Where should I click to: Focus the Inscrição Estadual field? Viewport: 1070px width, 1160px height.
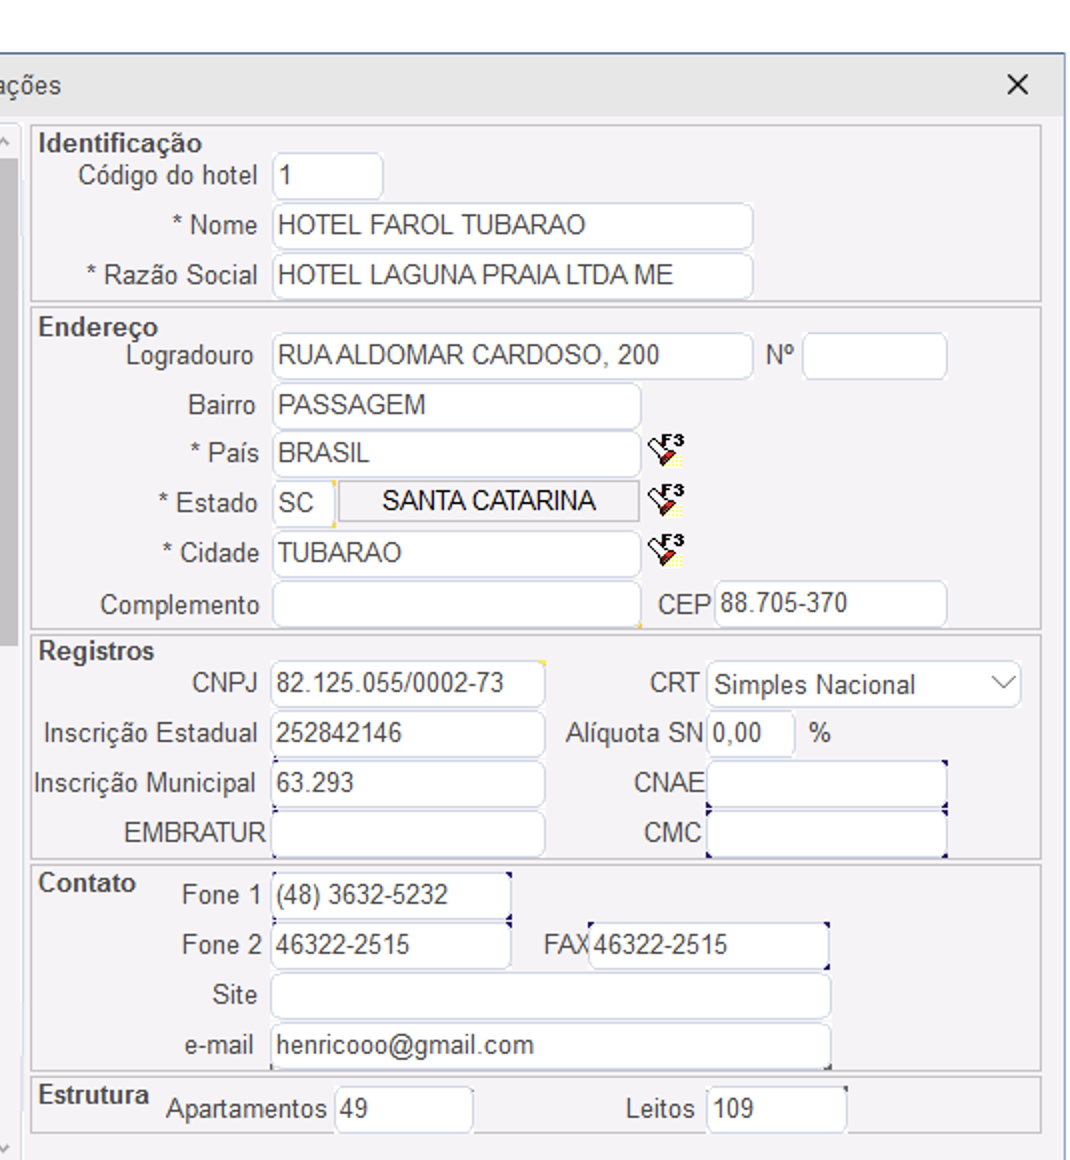click(408, 733)
